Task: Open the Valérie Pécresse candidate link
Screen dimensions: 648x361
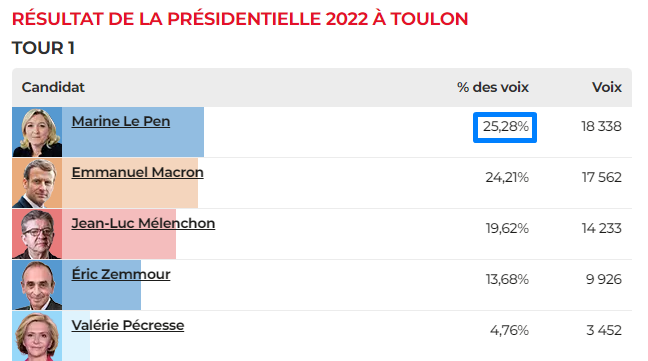Action: (128, 325)
